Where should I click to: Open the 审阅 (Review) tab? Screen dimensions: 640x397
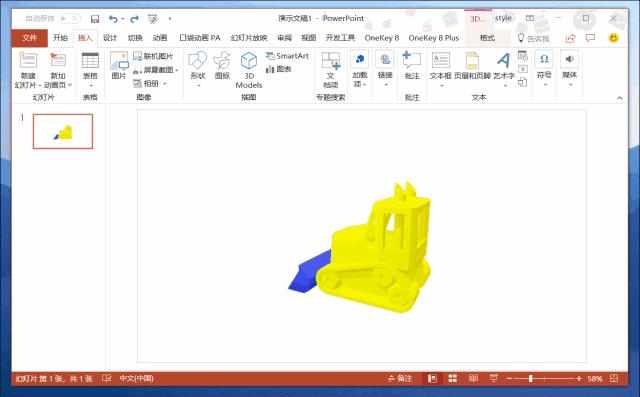(x=284, y=38)
